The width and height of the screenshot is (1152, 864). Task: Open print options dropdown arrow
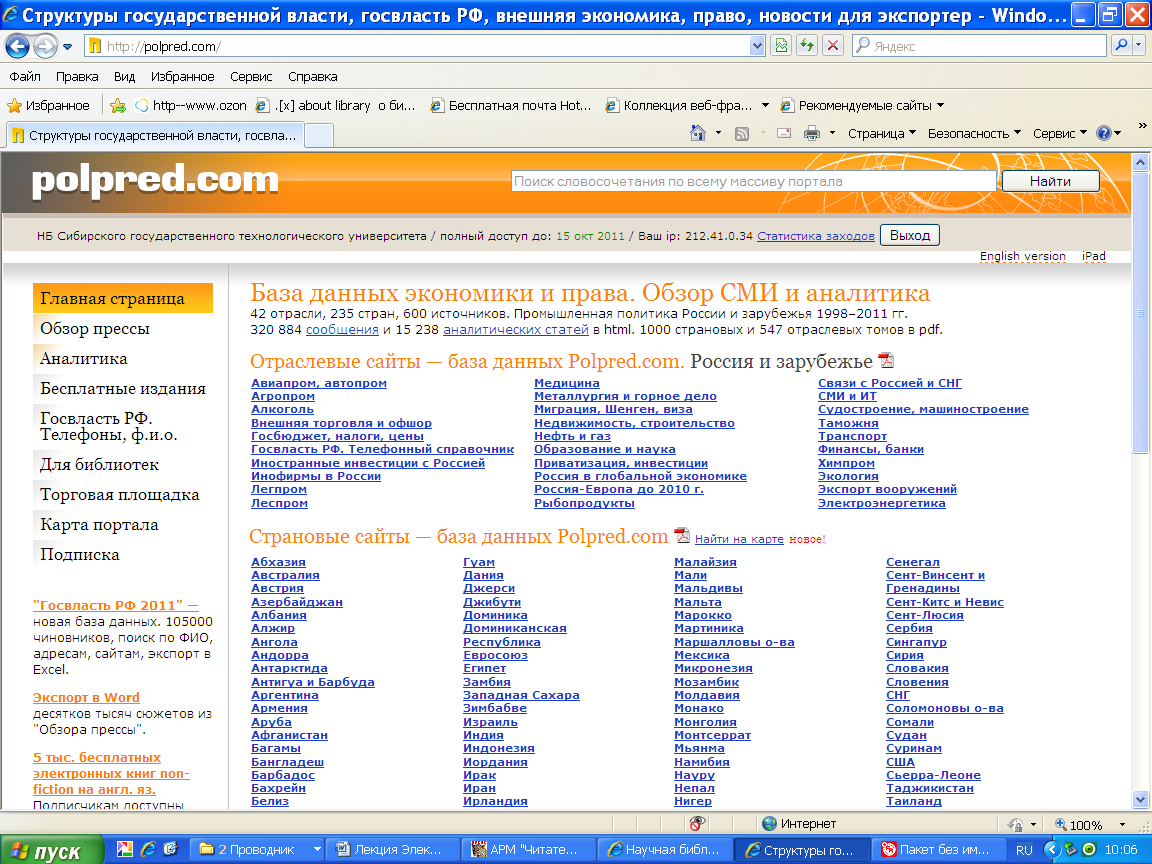(832, 133)
